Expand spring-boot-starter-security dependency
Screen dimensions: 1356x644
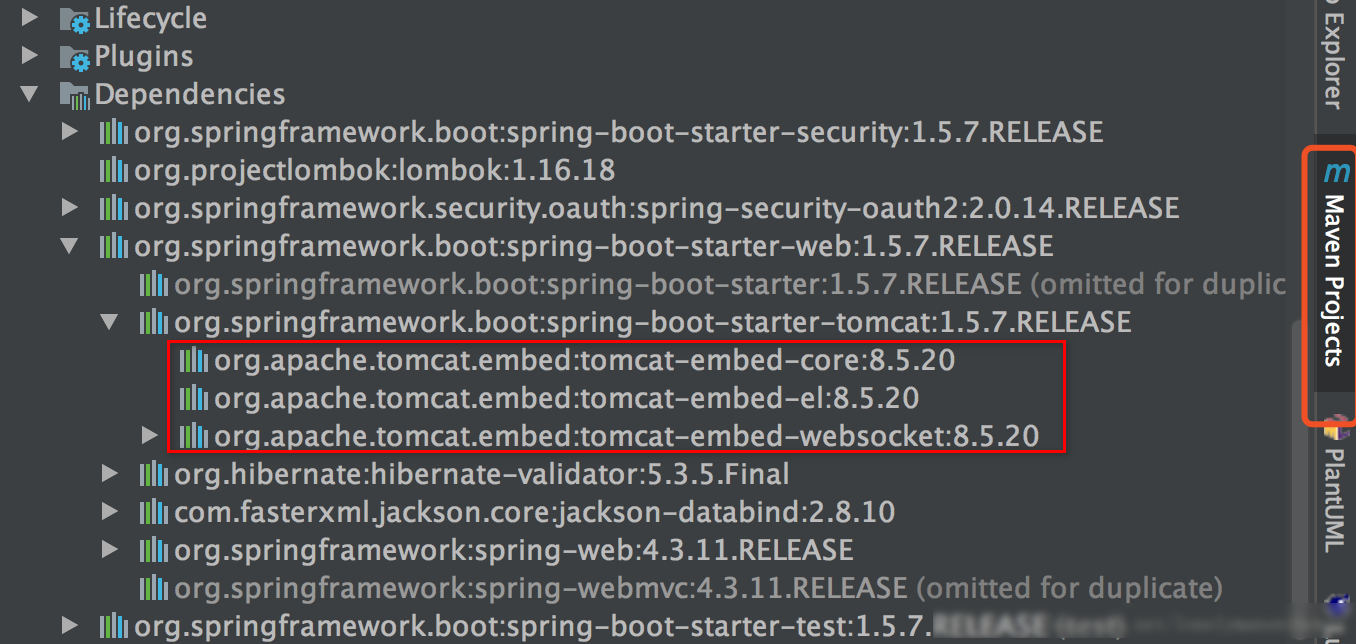tap(69, 132)
